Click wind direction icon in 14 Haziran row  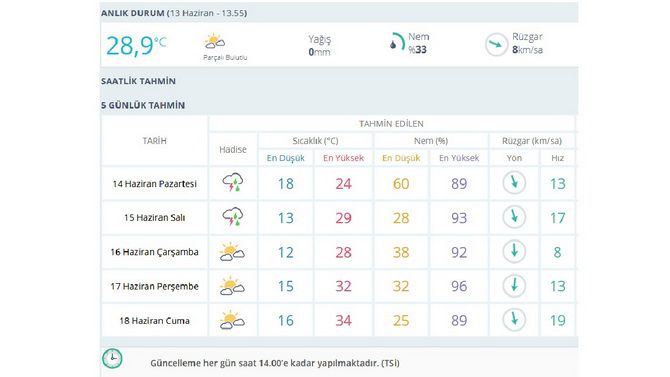tap(514, 183)
